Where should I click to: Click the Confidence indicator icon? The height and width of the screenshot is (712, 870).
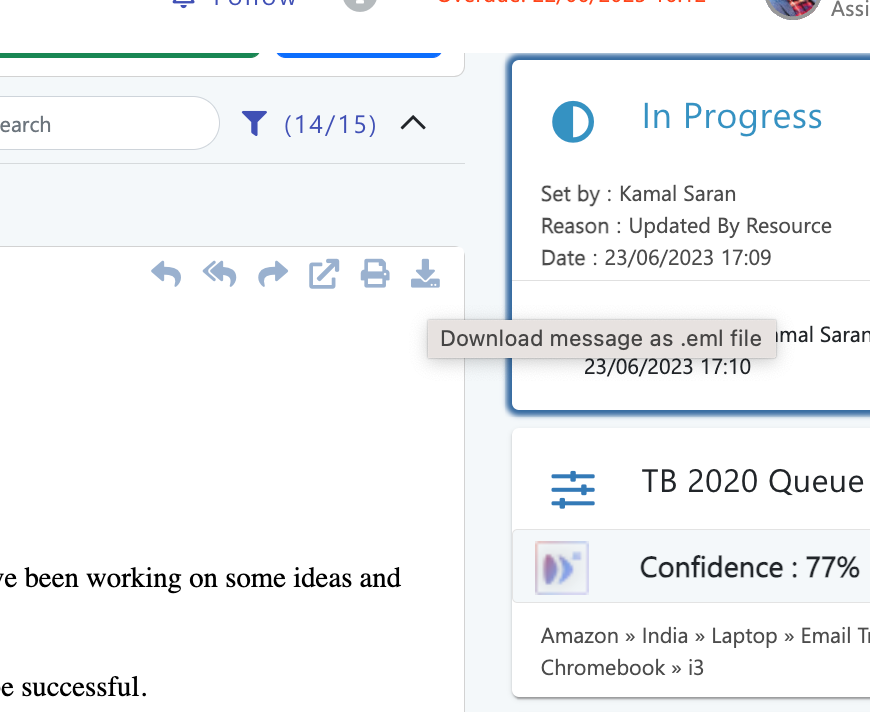561,568
